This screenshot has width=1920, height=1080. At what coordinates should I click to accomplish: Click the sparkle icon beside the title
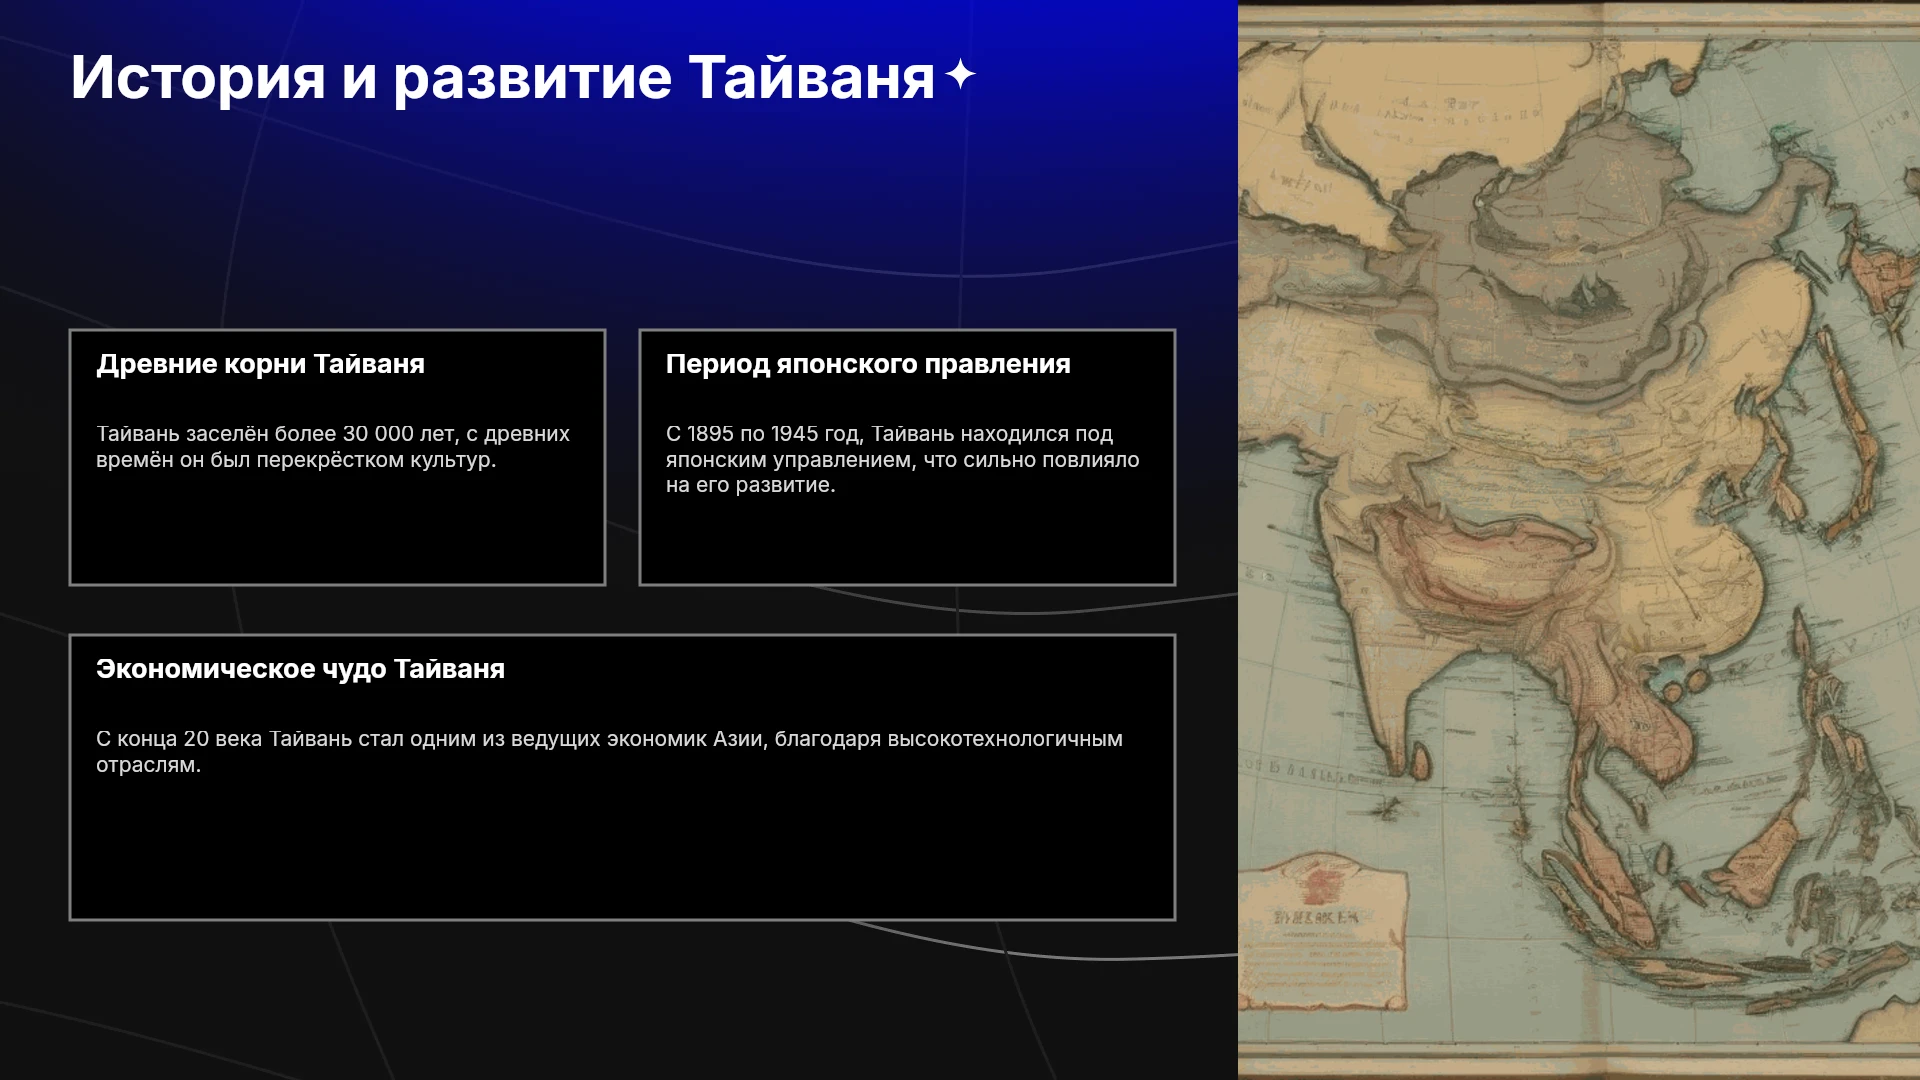960,75
